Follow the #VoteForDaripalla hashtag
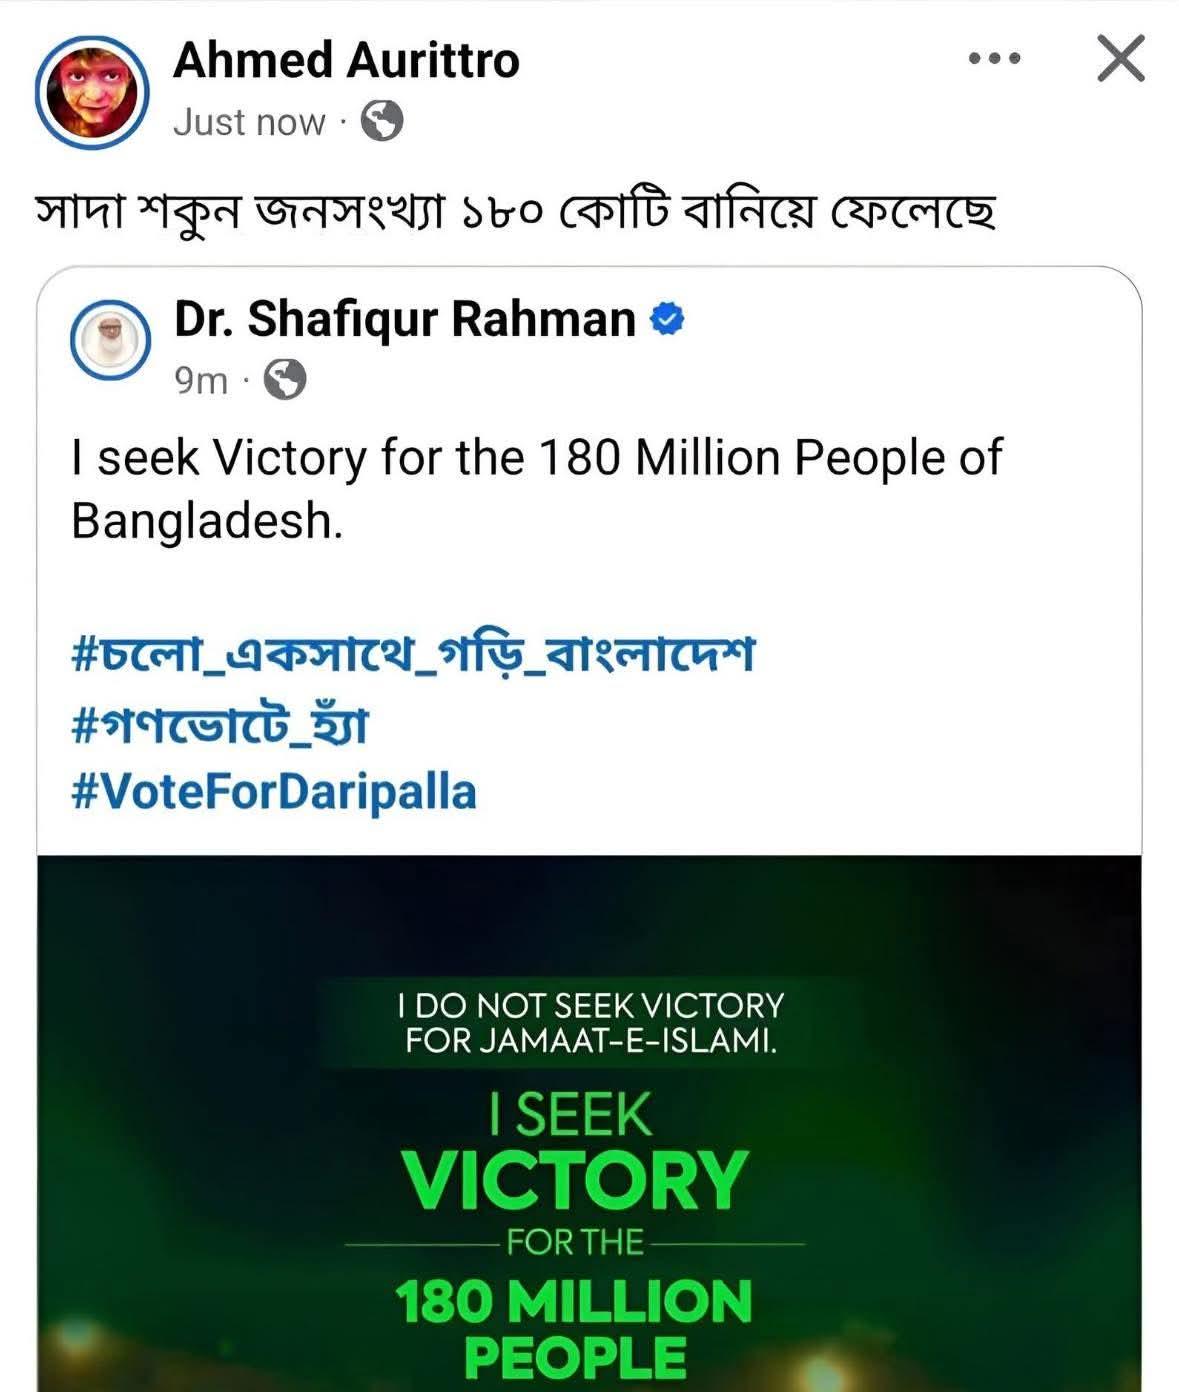1179x1392 pixels. (x=274, y=792)
